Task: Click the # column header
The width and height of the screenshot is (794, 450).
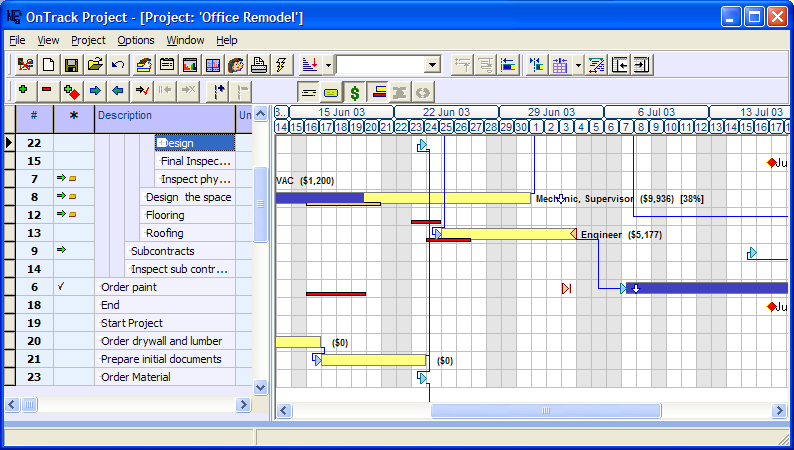Action: (34, 119)
